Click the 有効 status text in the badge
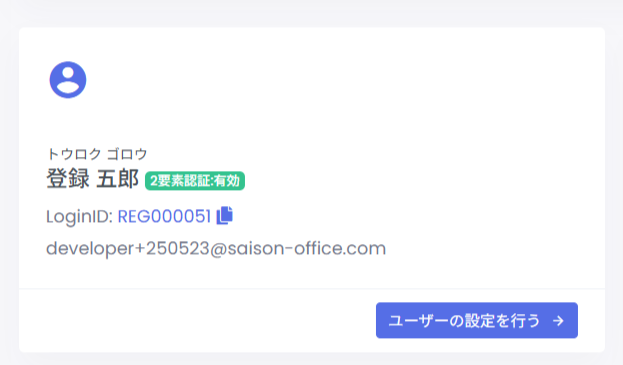623x365 pixels. (x=226, y=181)
